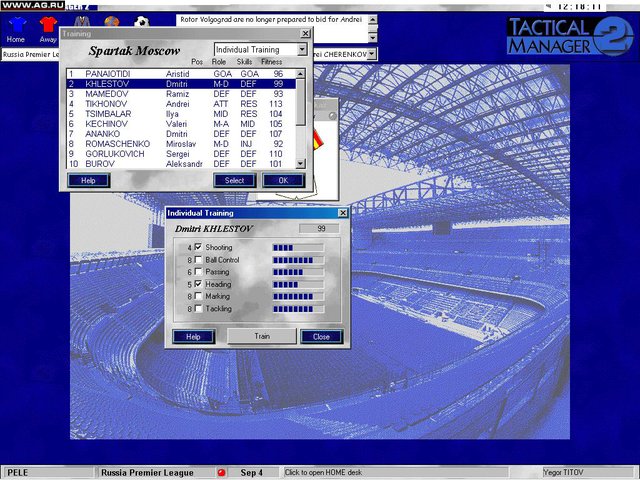Click the red Away shirt icon
The height and width of the screenshot is (480, 640).
tap(46, 24)
